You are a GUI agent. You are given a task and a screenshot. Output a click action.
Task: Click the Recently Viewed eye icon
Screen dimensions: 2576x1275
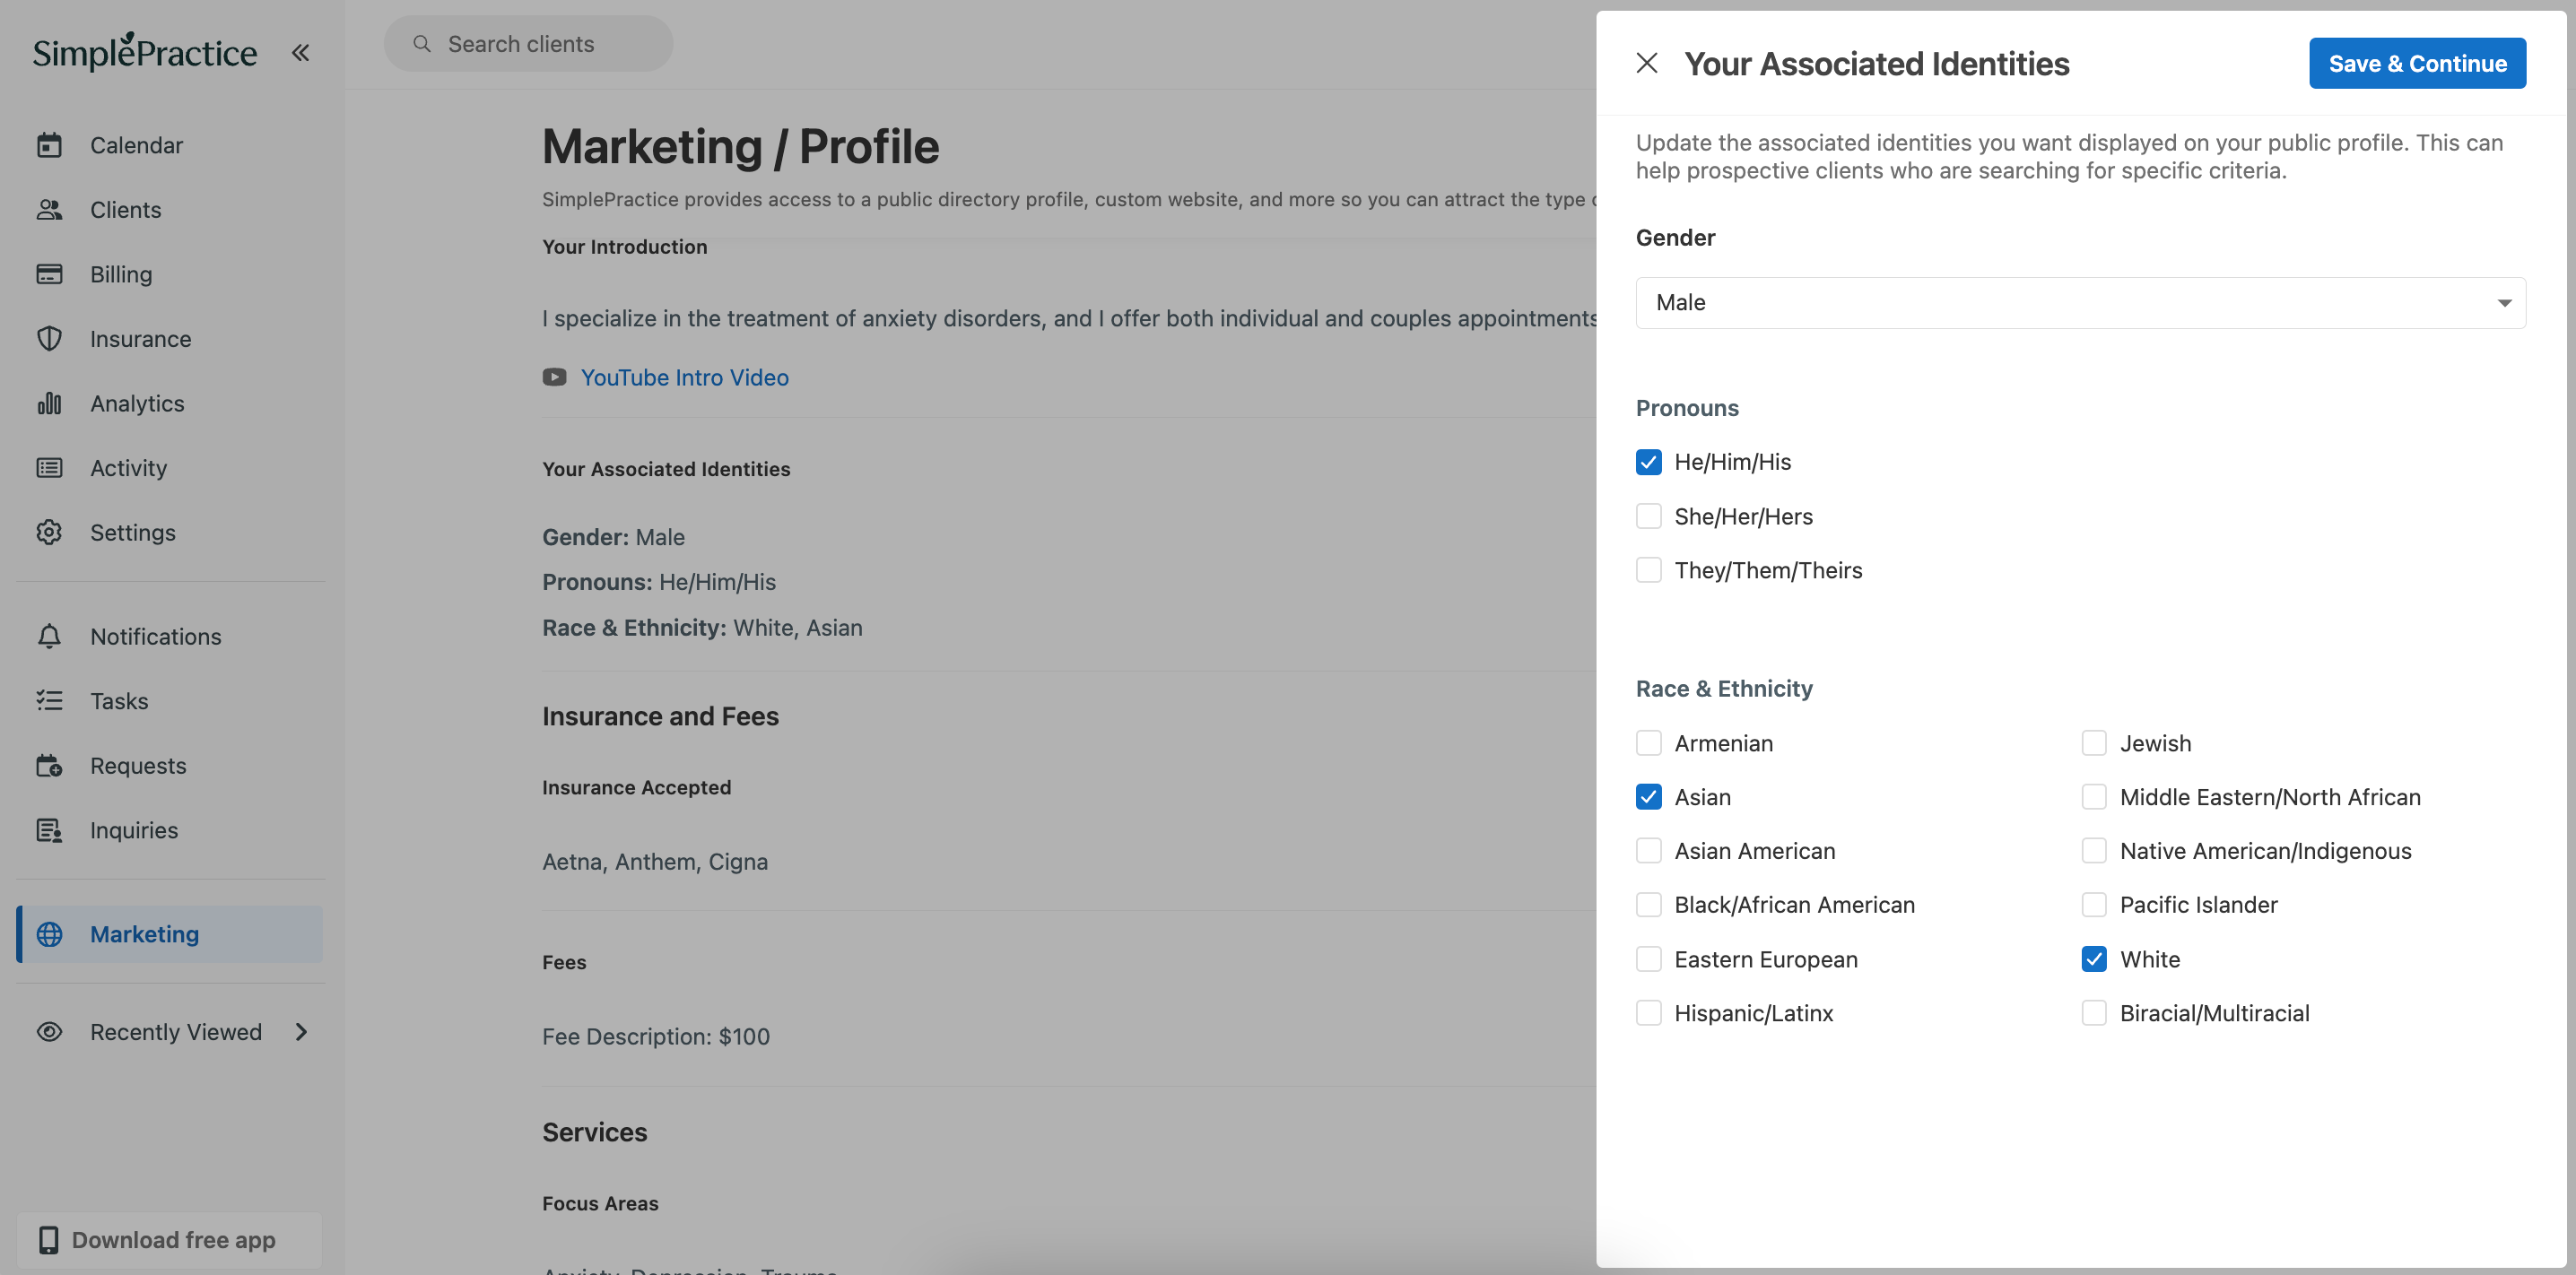[49, 1032]
